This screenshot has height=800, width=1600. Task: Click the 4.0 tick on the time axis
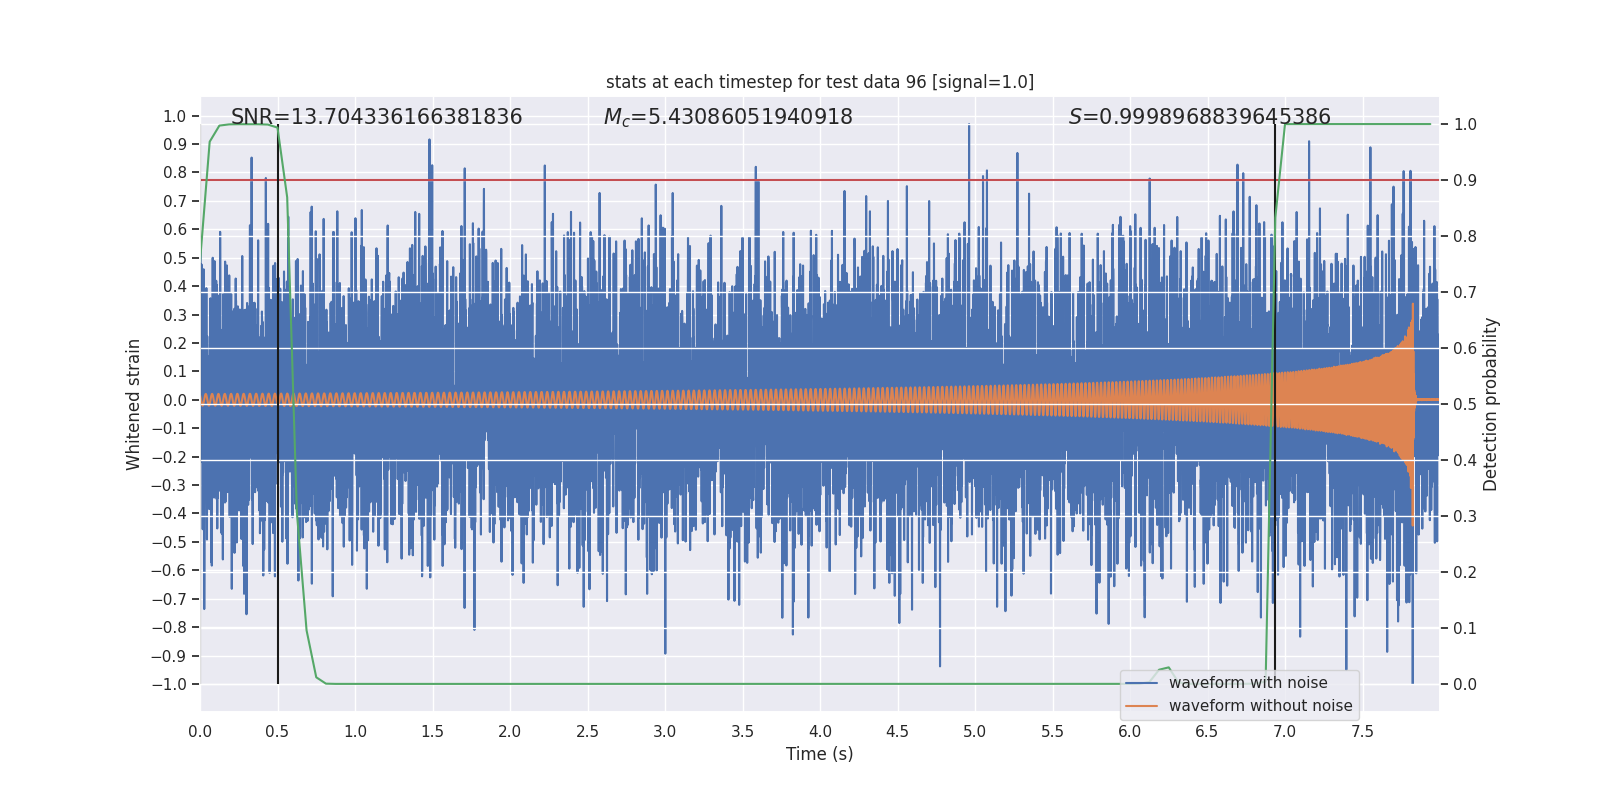[x=820, y=731]
